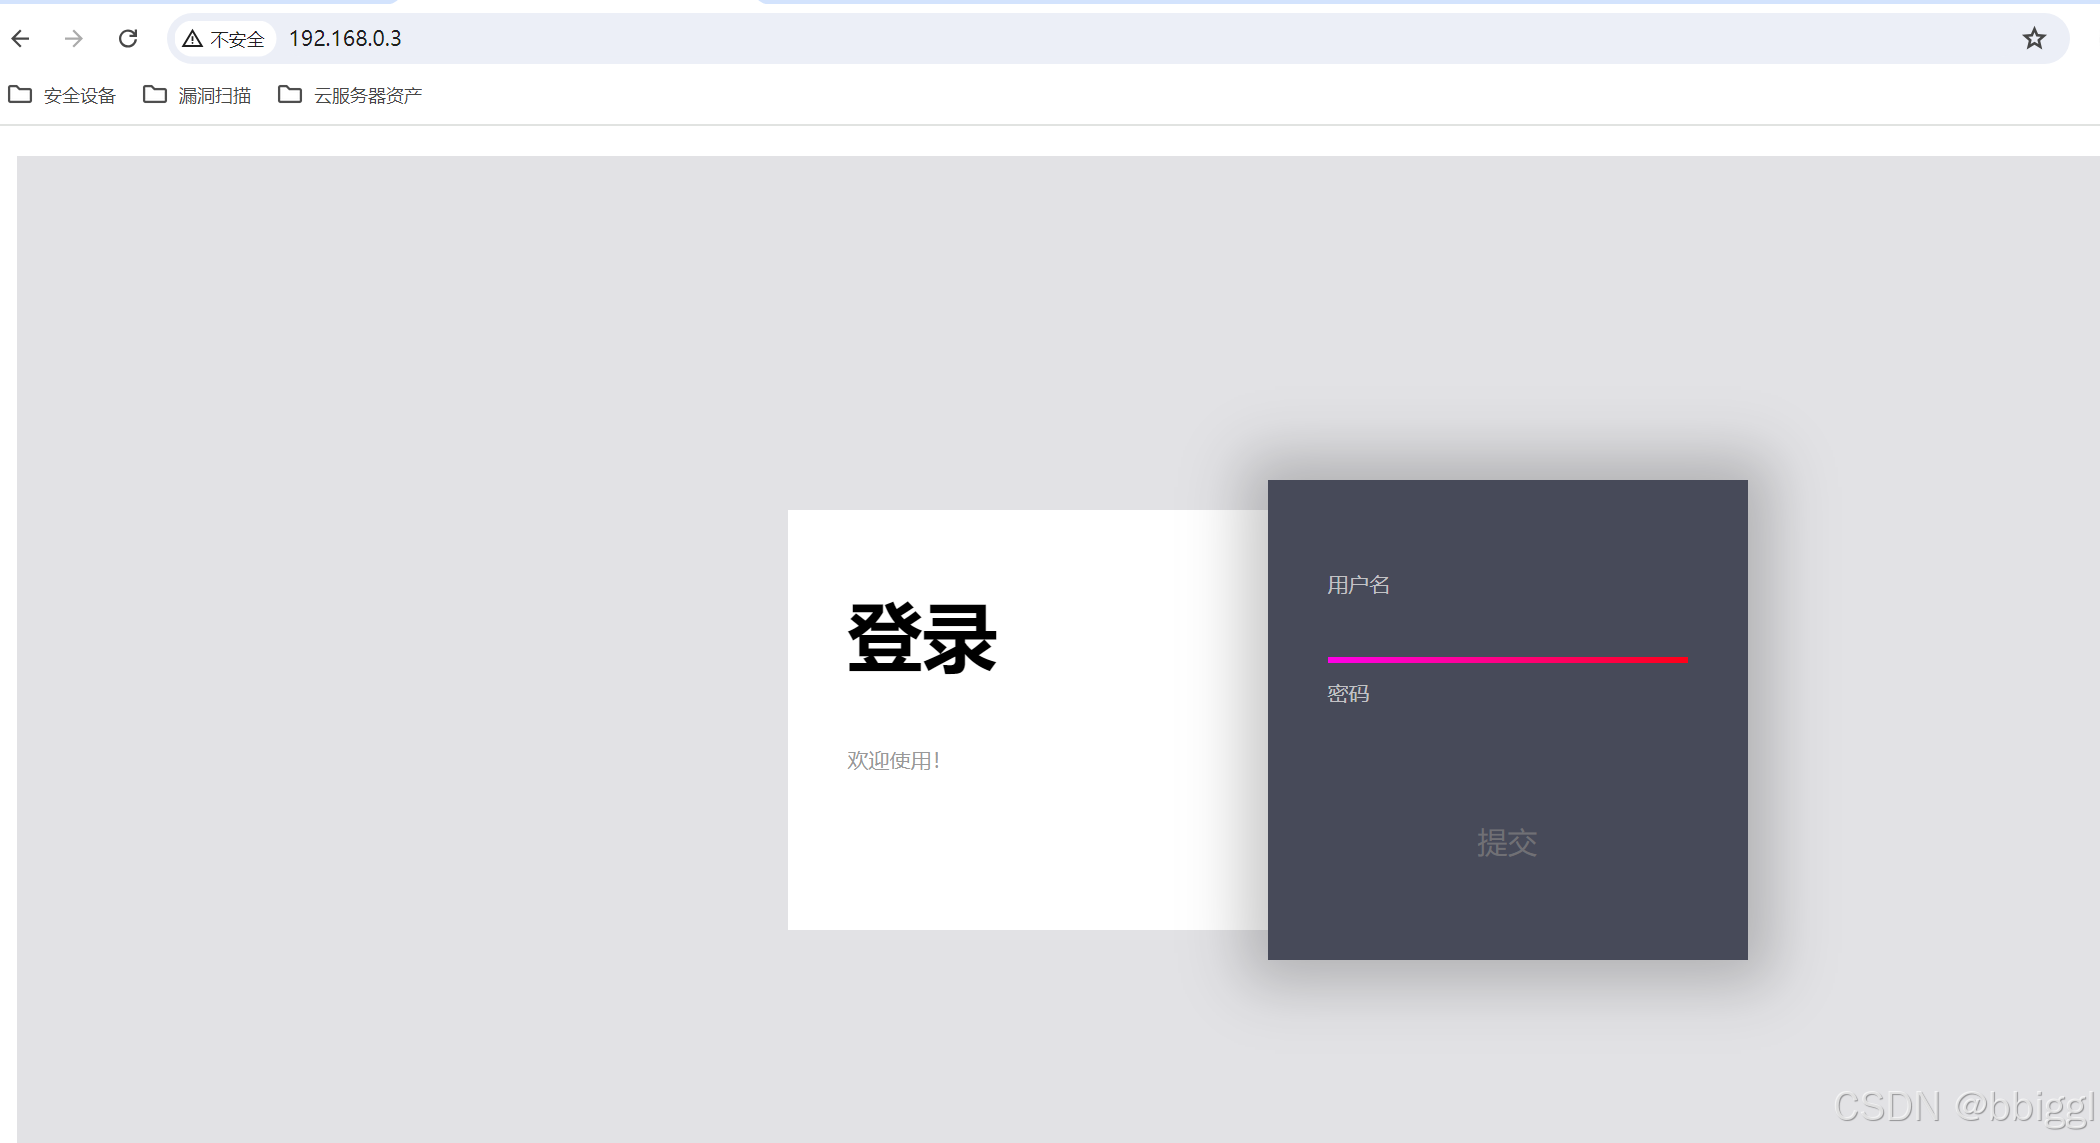
Task: Bookmark this page with the star icon
Action: 2033,39
